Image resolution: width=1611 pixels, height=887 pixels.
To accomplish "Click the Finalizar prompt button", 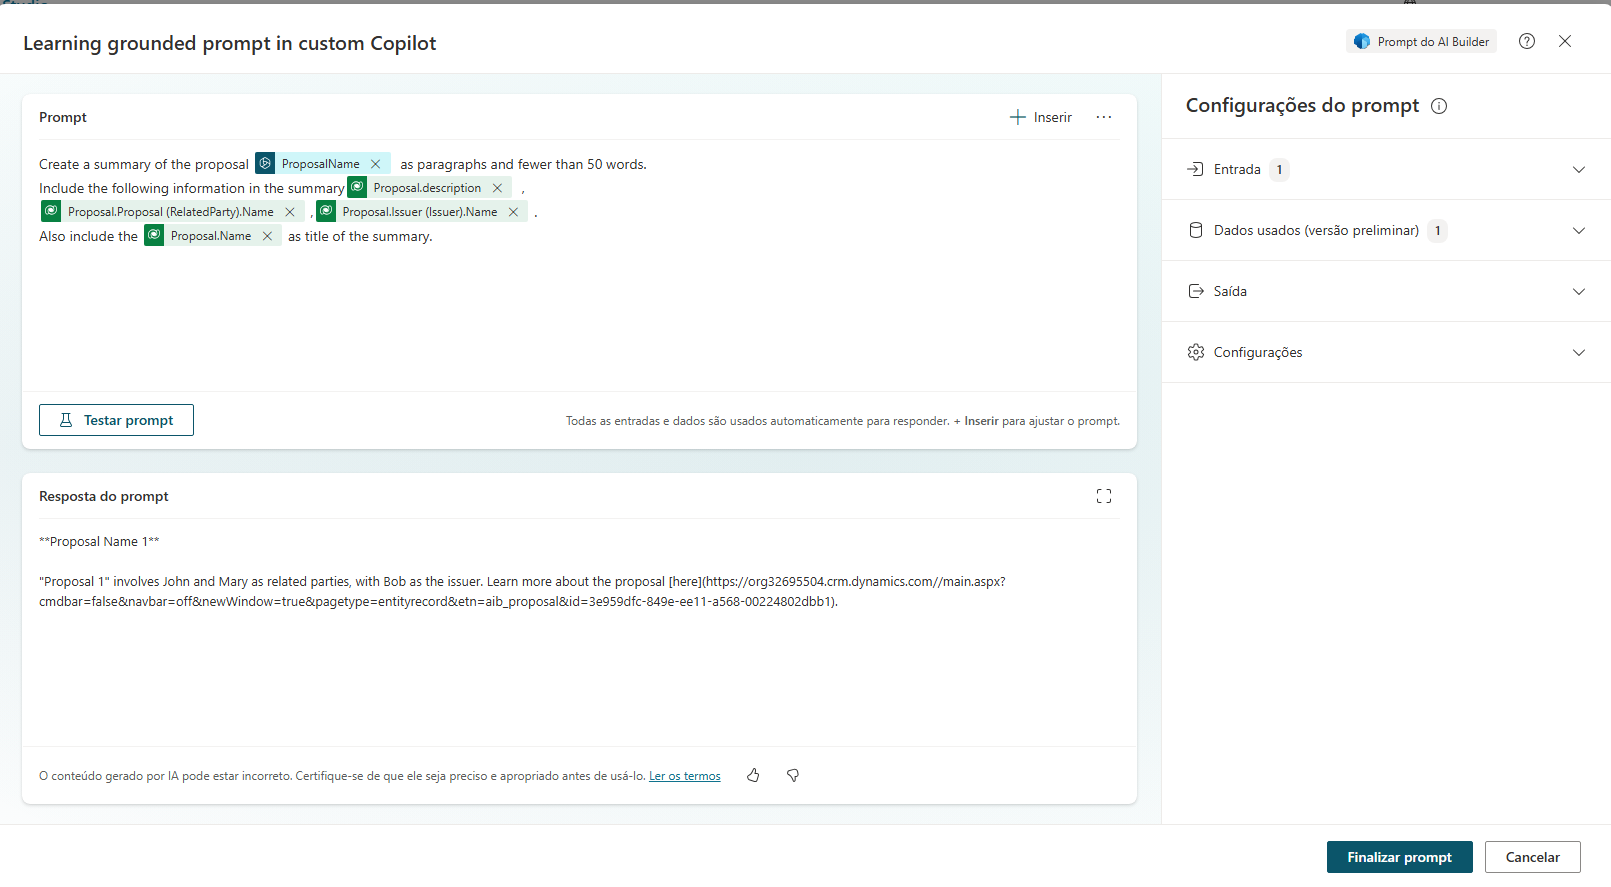I will 1399,857.
